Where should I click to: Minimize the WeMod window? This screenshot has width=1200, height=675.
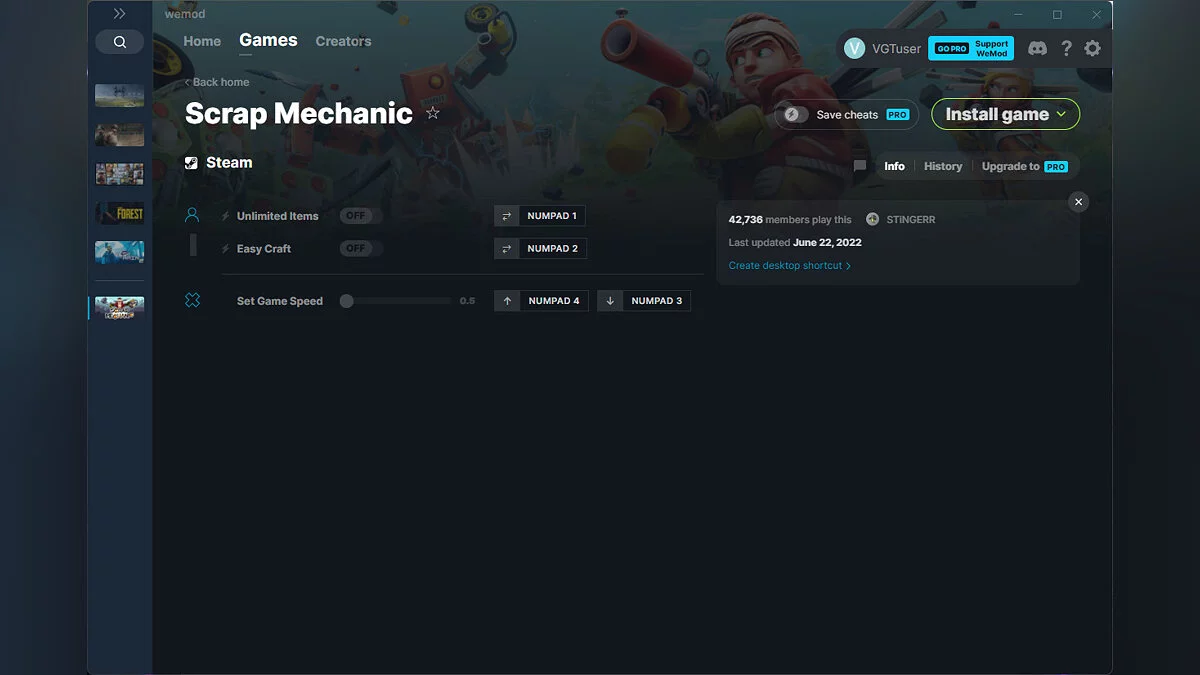[1019, 15]
